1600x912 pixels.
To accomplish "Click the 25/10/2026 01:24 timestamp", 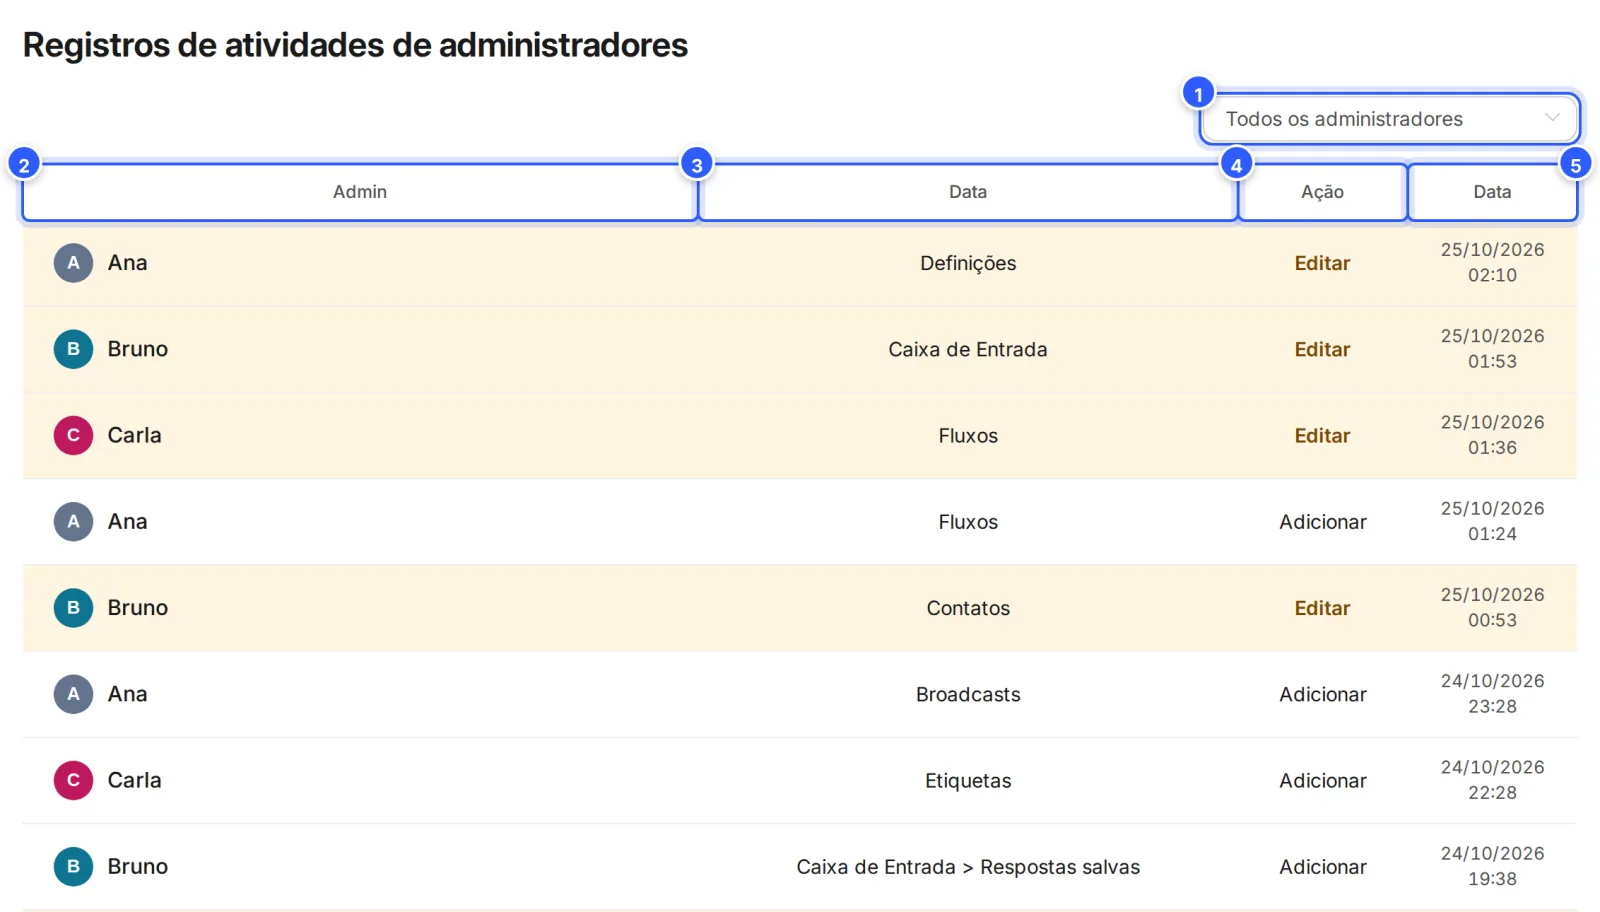I will [1492, 521].
